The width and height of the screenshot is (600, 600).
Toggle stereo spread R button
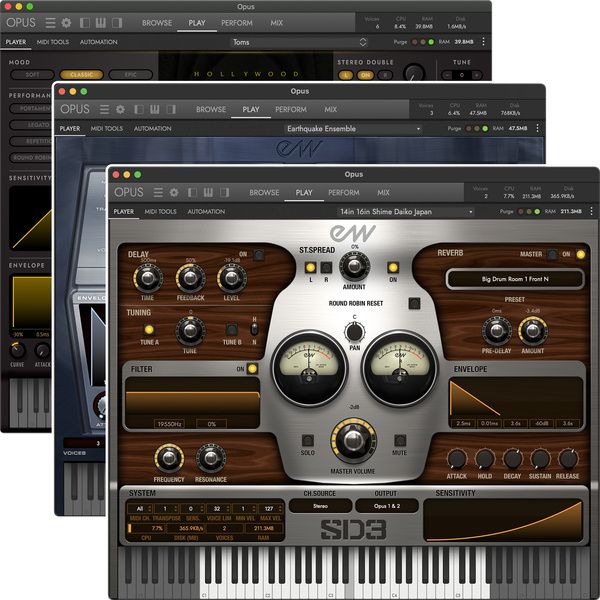pyautogui.click(x=326, y=267)
